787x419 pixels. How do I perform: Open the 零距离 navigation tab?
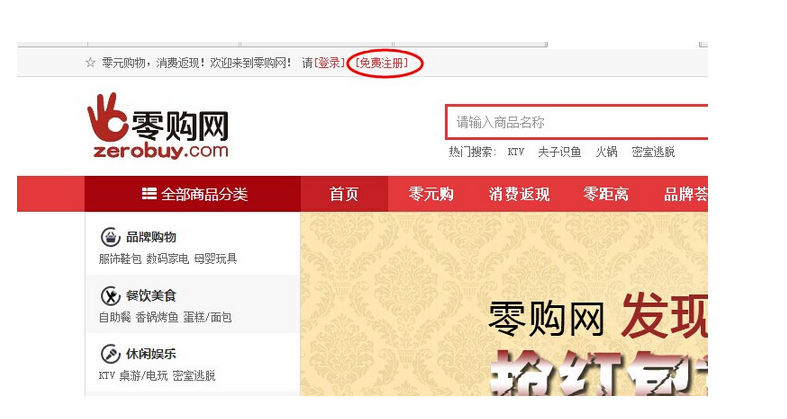[x=606, y=194]
